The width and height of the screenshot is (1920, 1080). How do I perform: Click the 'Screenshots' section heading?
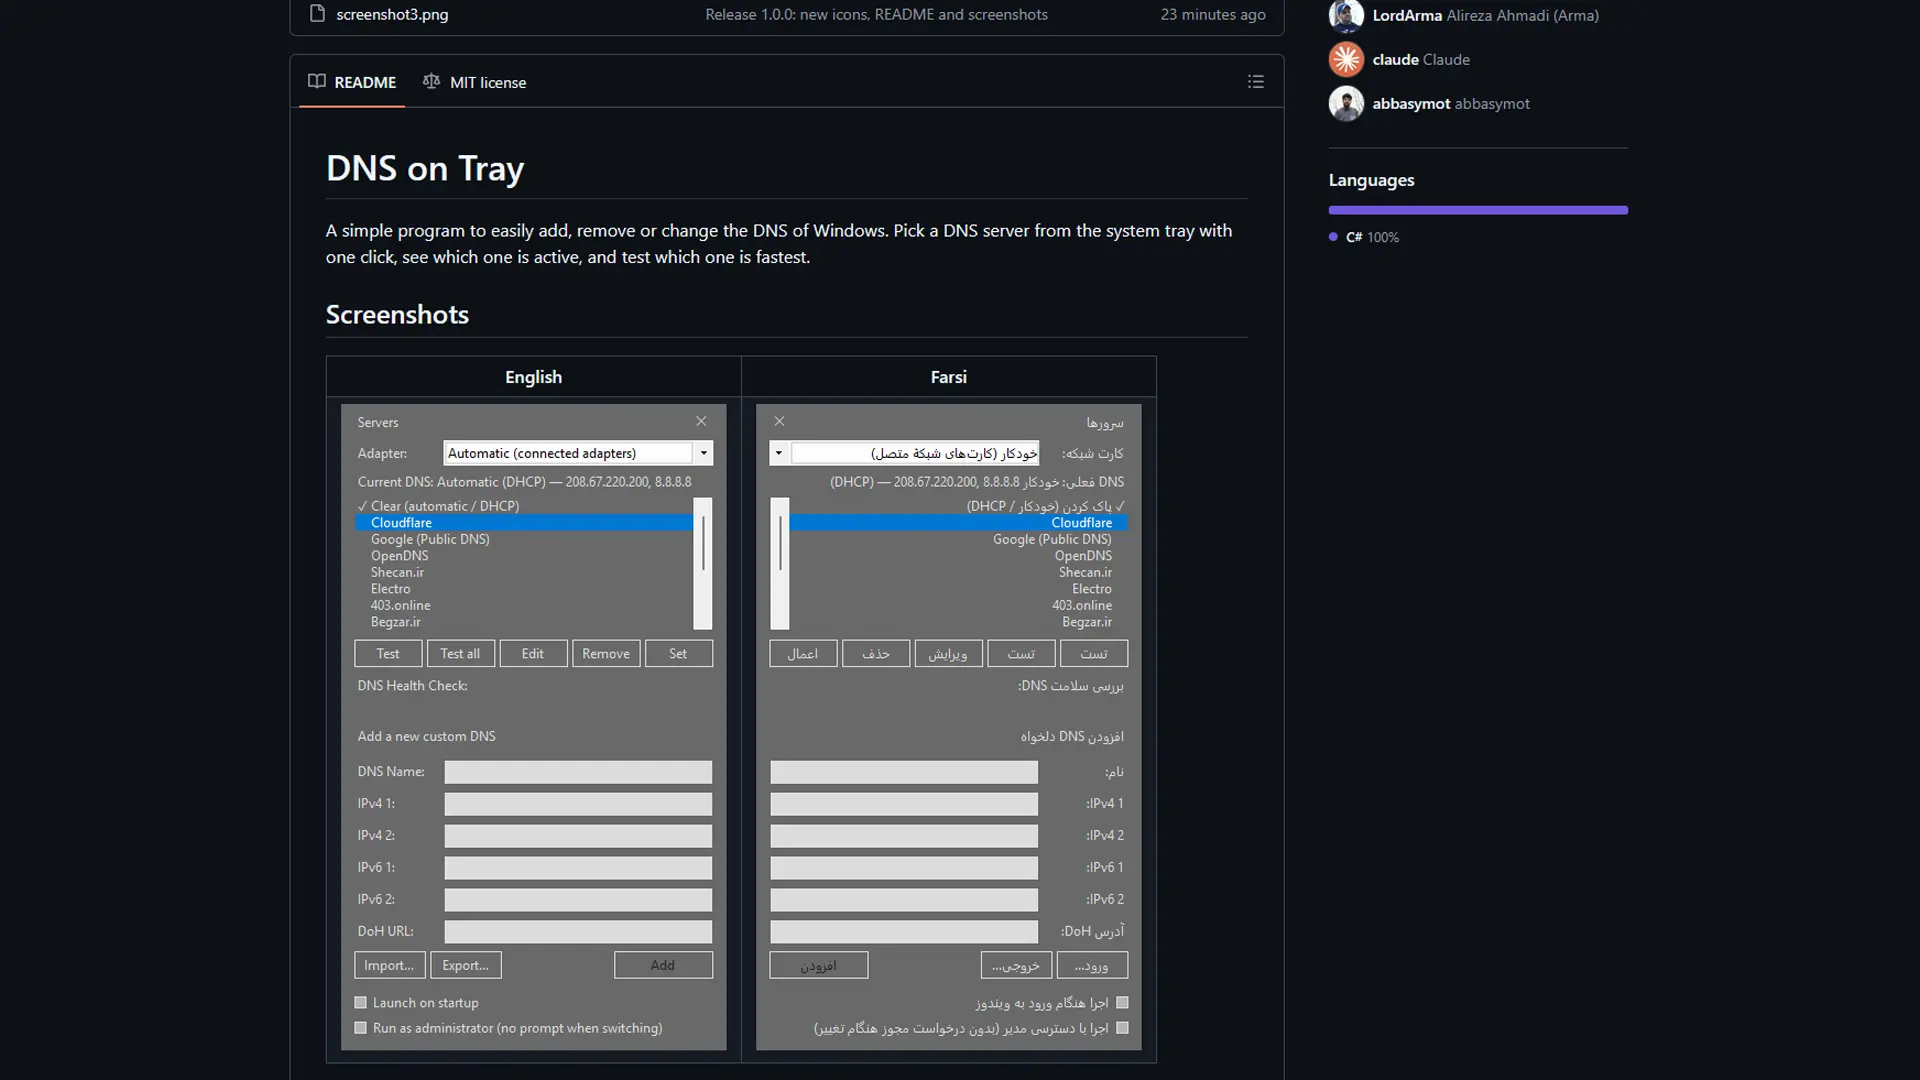pos(397,314)
